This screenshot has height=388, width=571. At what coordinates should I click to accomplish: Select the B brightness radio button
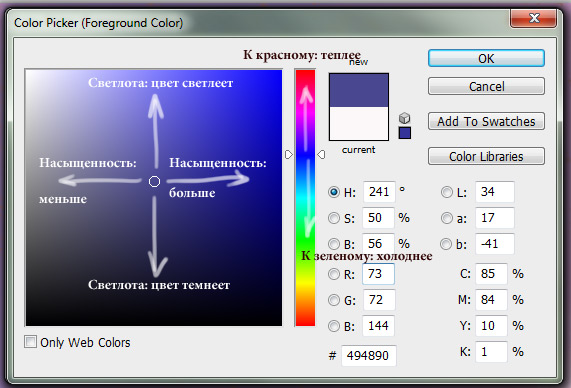334,244
